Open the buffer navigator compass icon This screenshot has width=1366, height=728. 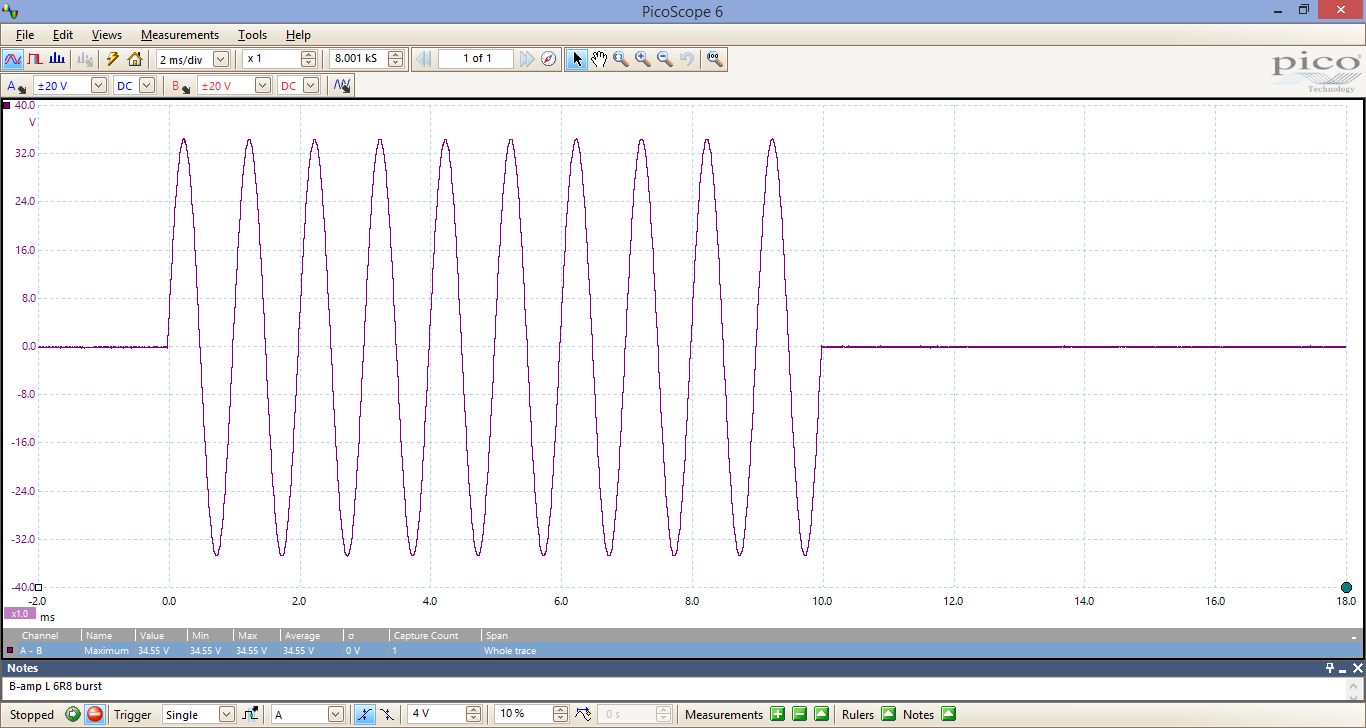pyautogui.click(x=549, y=59)
